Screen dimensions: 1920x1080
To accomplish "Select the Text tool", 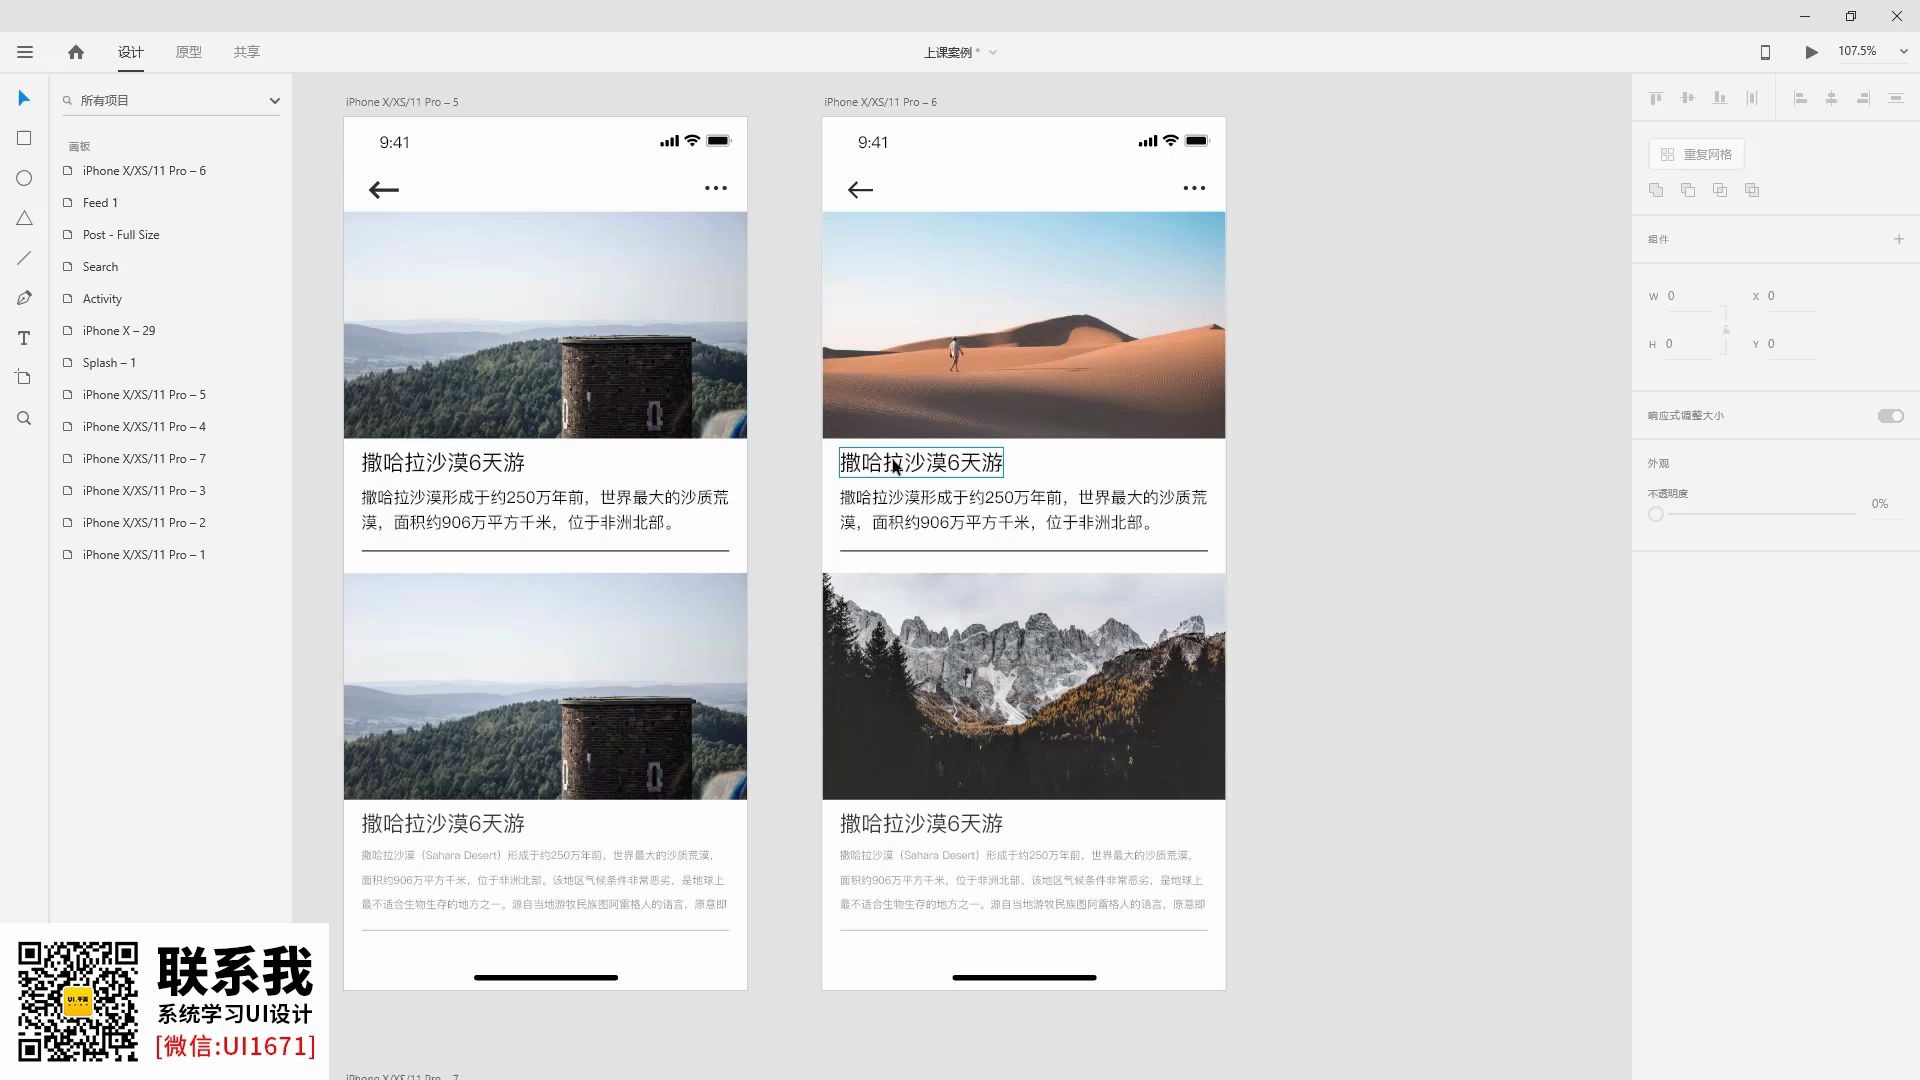I will pos(24,338).
